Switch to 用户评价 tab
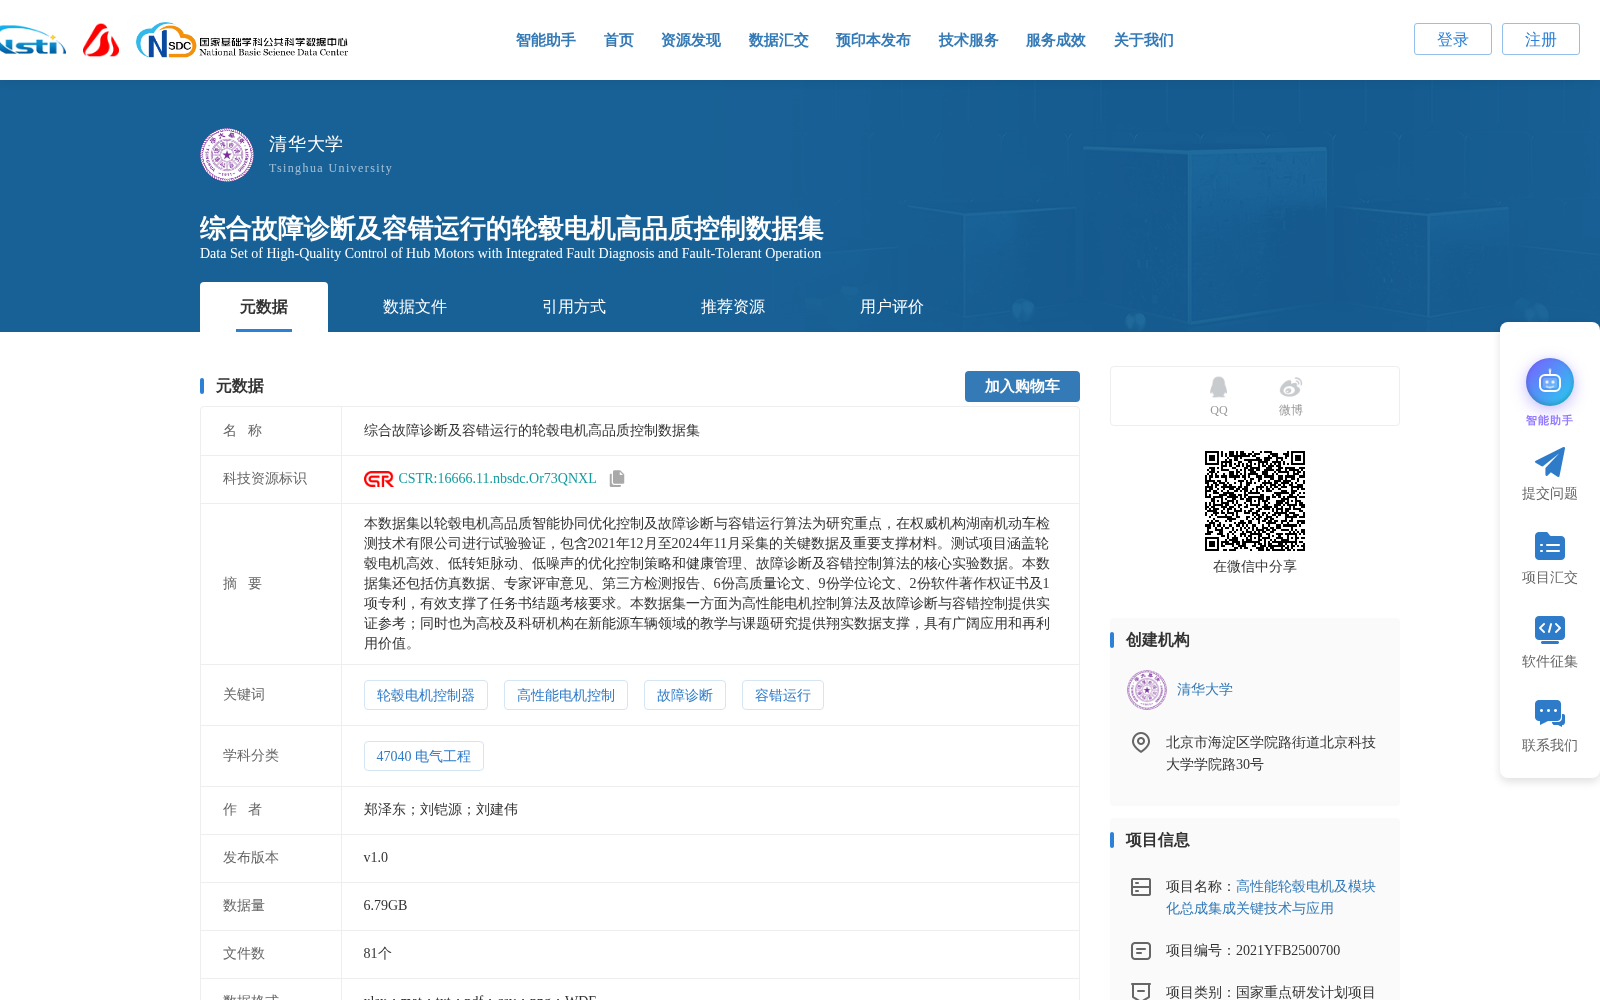The height and width of the screenshot is (1000, 1600). 892,307
